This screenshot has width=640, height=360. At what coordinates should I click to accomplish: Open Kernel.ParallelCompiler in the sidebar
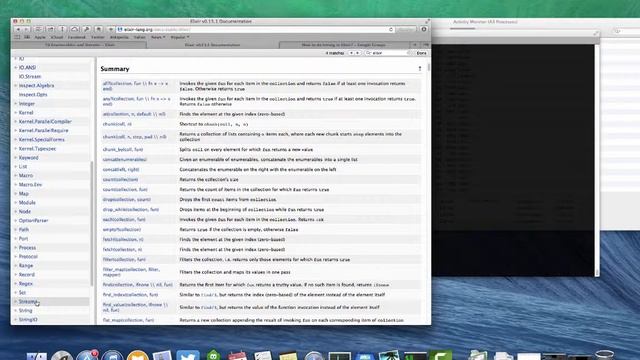click(x=45, y=122)
